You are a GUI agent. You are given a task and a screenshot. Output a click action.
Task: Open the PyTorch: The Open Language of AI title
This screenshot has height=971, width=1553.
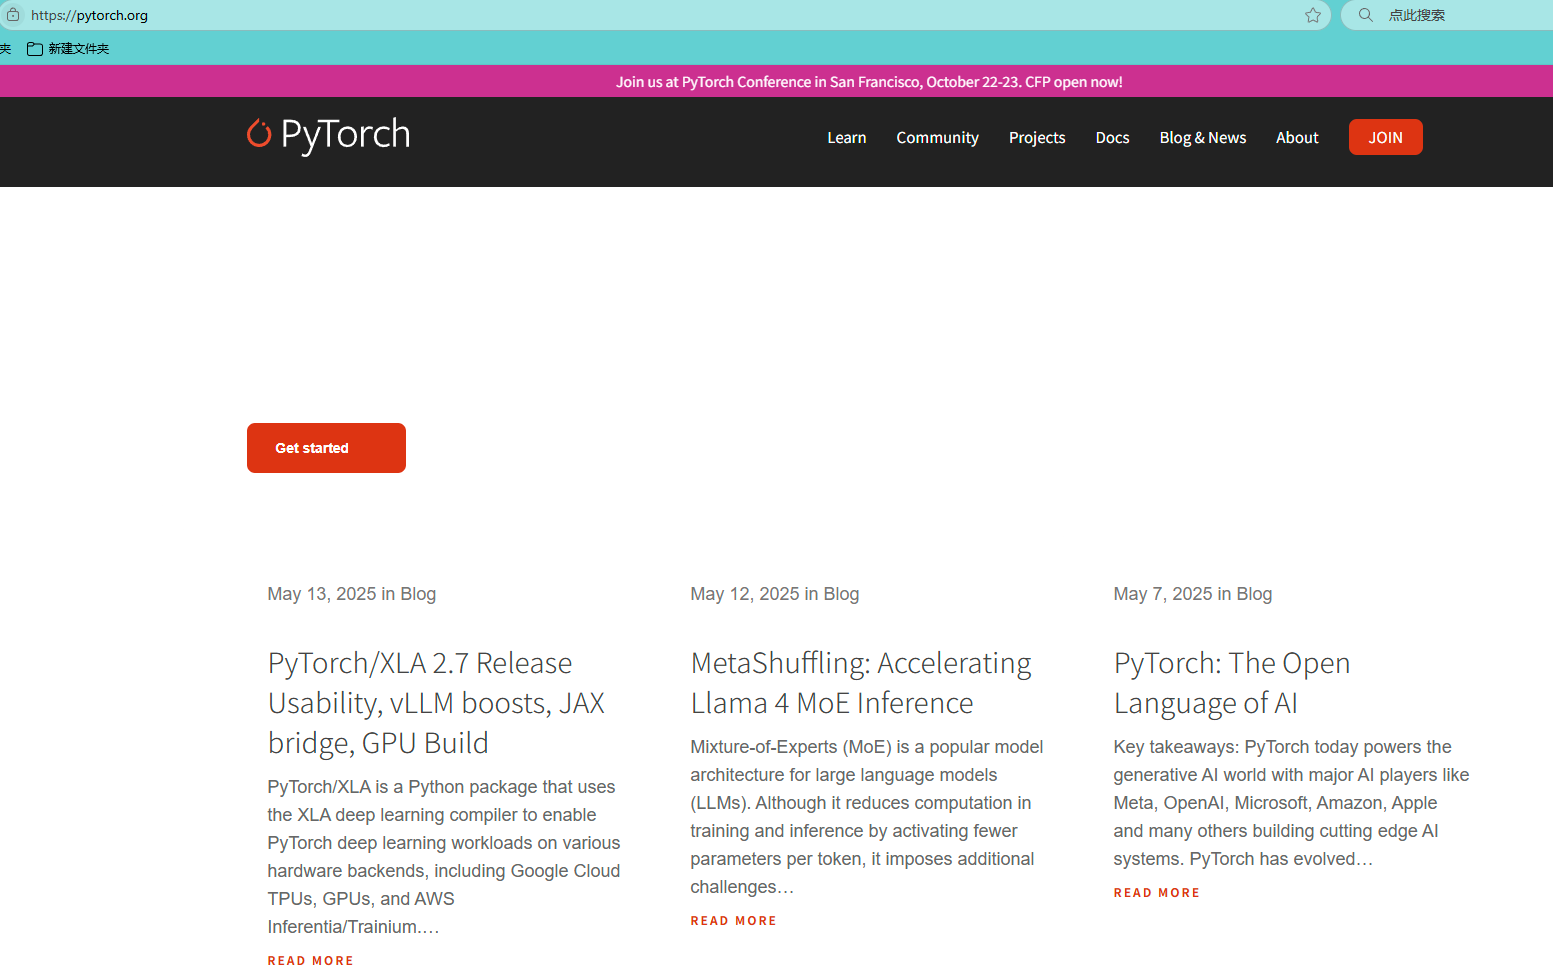(x=1232, y=683)
